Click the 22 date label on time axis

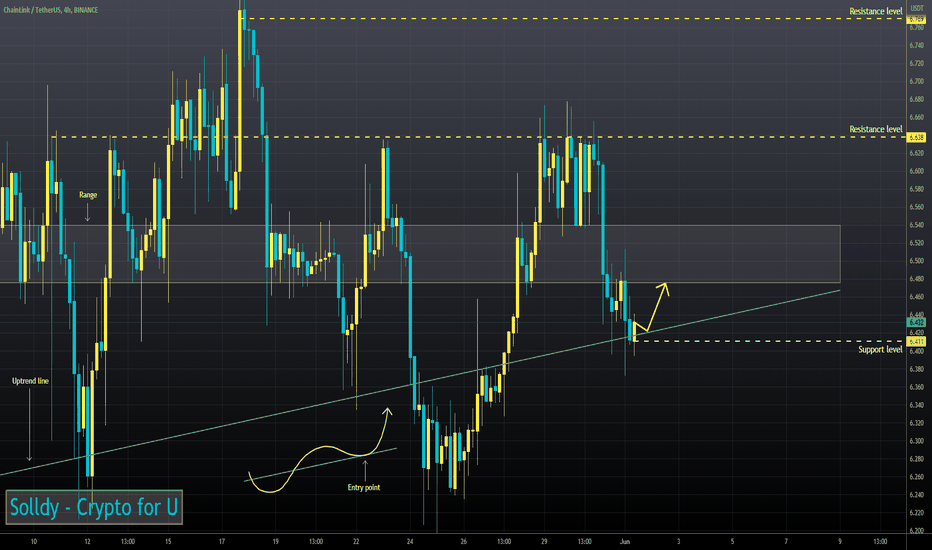coord(356,542)
